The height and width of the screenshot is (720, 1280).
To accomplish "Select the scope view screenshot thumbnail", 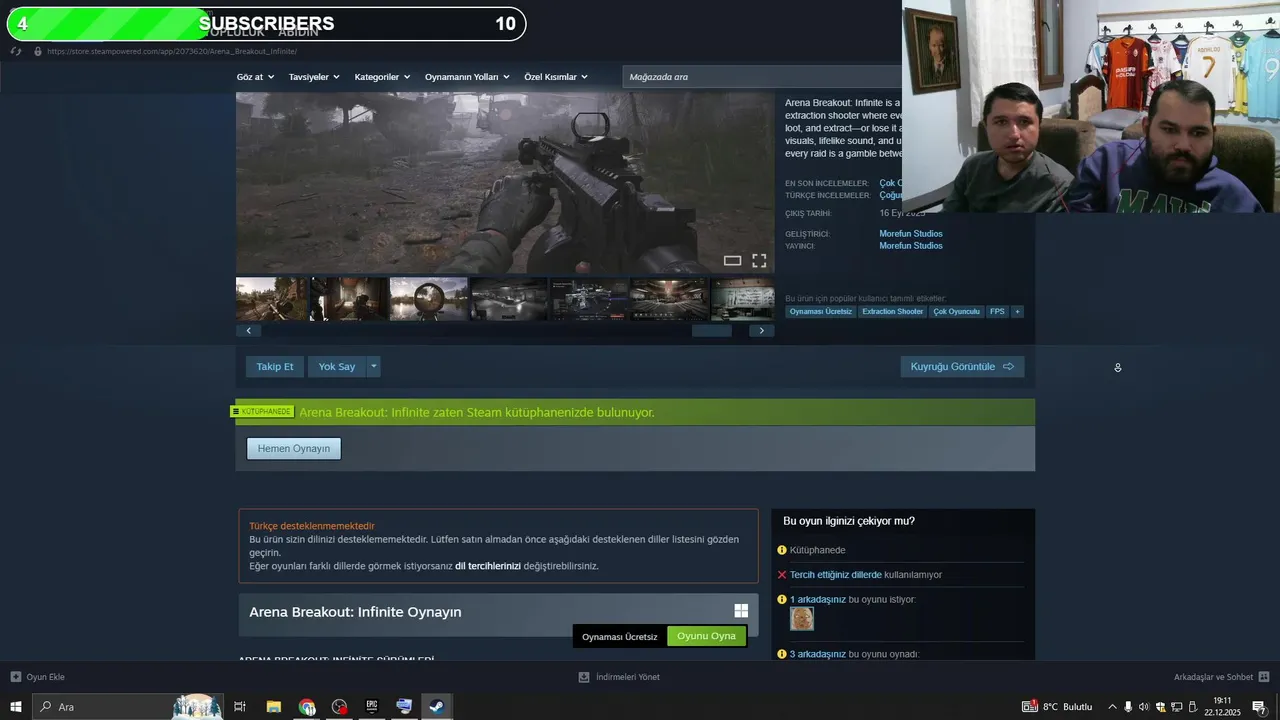I will (429, 299).
